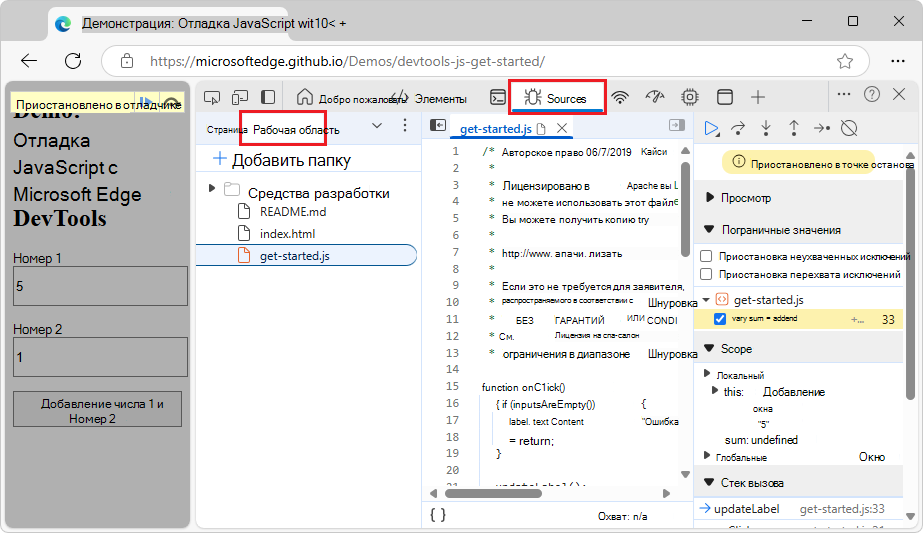The height and width of the screenshot is (533, 923).
Task: Go back to the previous page
Action: [x=29, y=61]
